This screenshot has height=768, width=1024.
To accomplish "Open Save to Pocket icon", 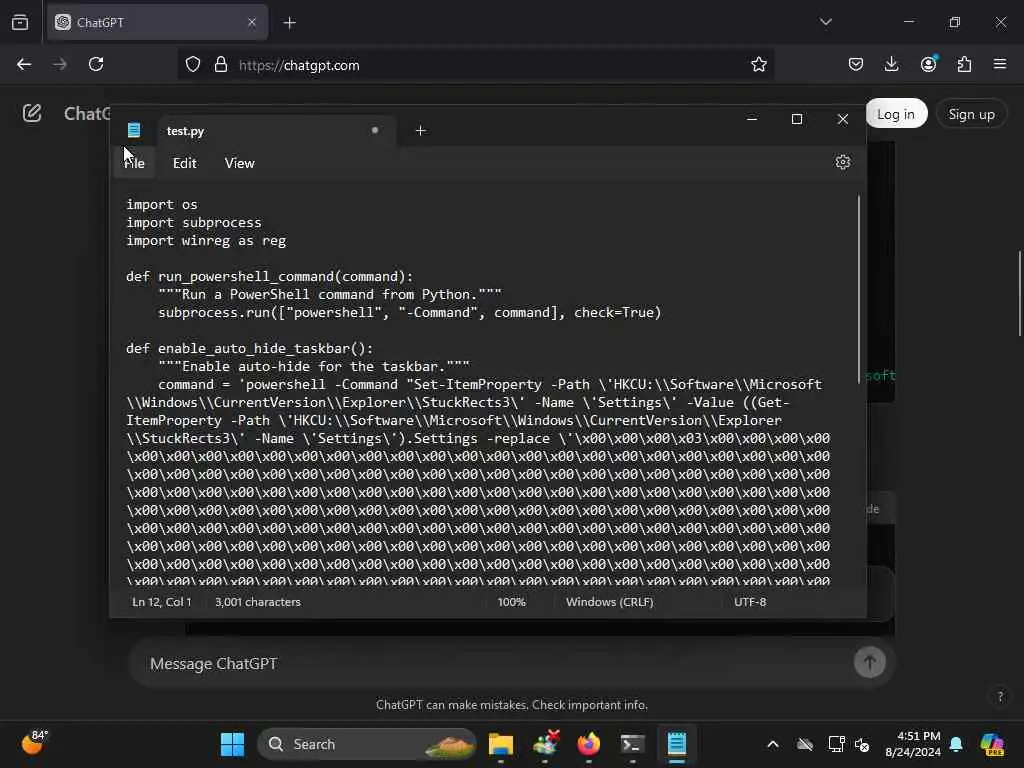I will point(856,64).
